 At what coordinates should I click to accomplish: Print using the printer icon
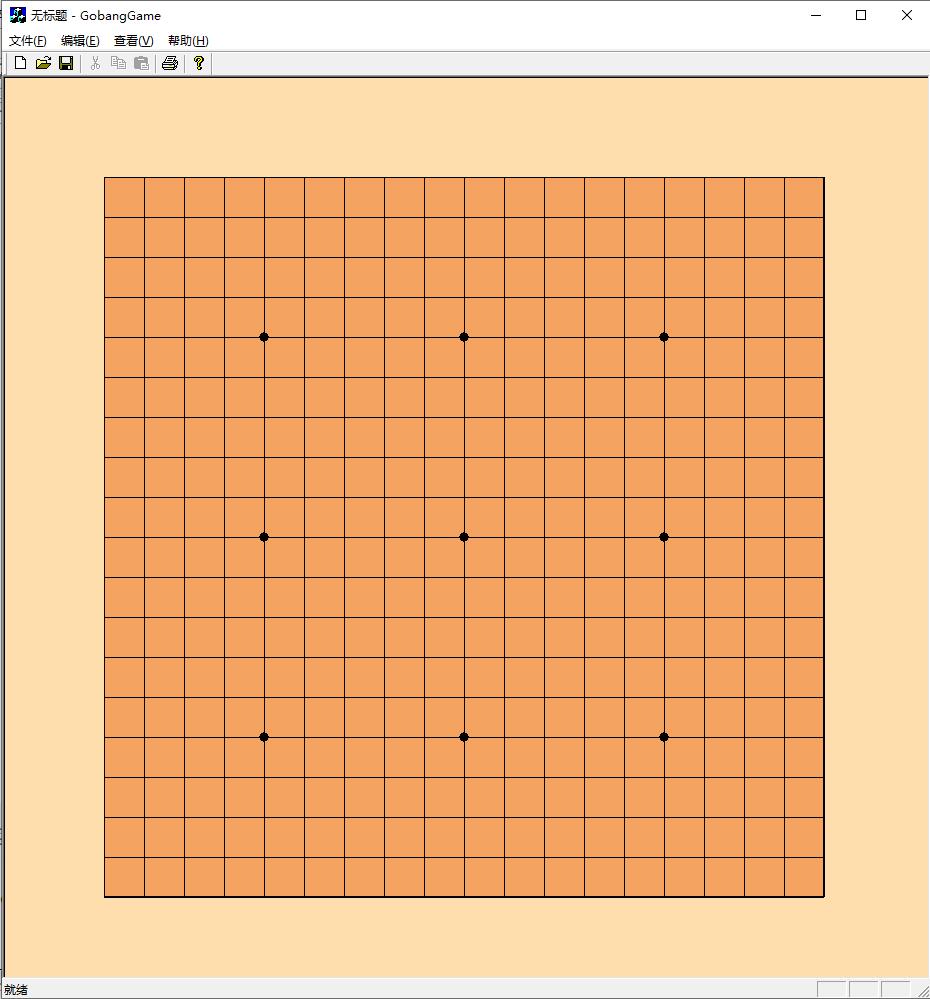pyautogui.click(x=170, y=63)
